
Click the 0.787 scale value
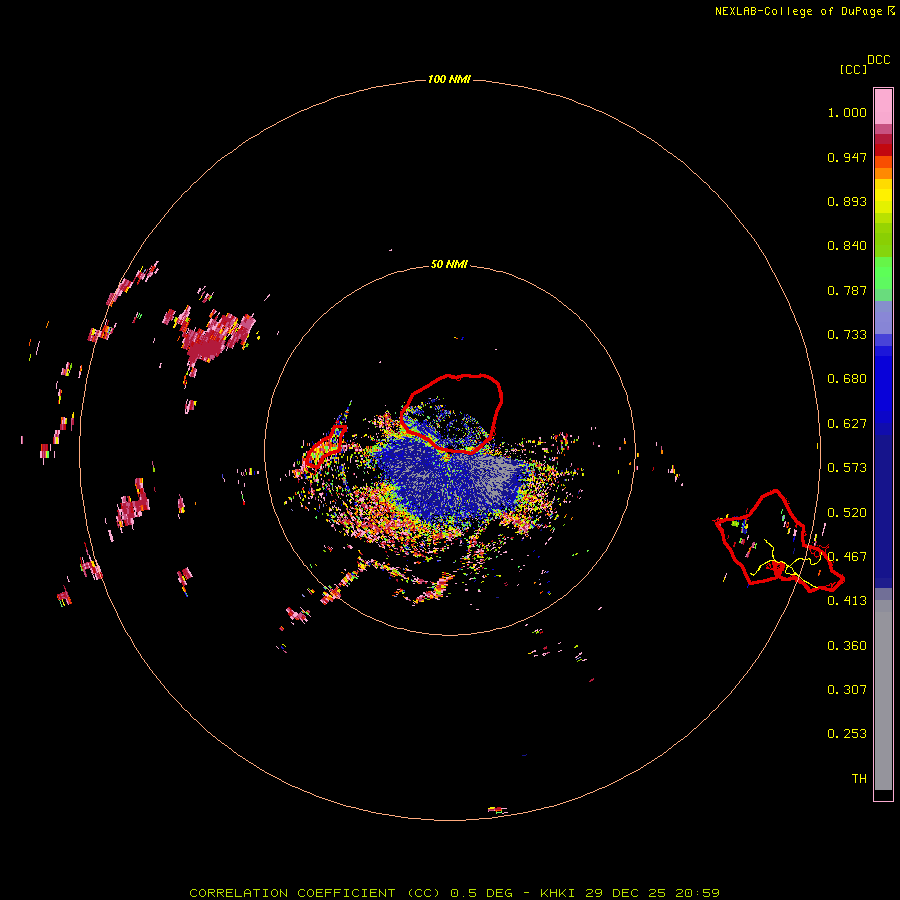pos(847,290)
